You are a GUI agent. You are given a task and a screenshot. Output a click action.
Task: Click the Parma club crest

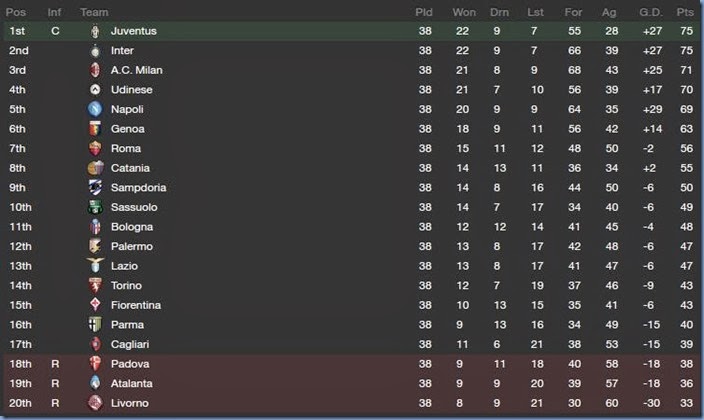[x=95, y=324]
